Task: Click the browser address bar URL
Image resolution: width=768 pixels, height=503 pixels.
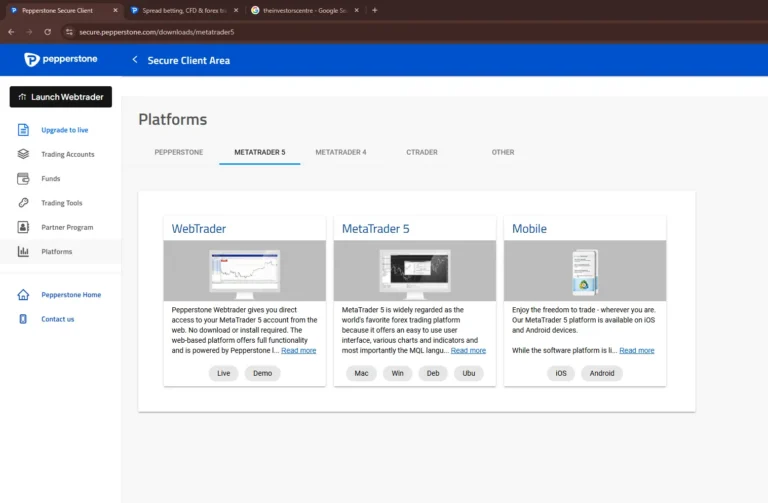Action: [x=156, y=32]
